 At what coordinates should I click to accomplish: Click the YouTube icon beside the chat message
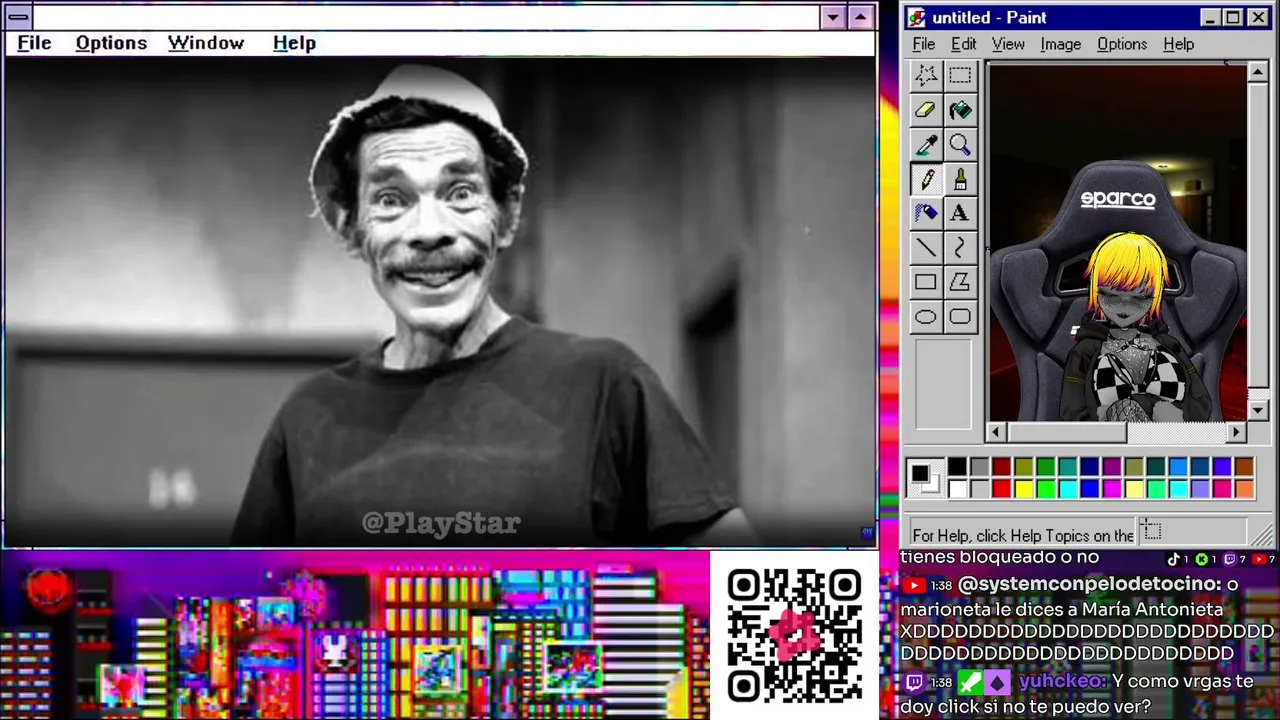point(913,585)
